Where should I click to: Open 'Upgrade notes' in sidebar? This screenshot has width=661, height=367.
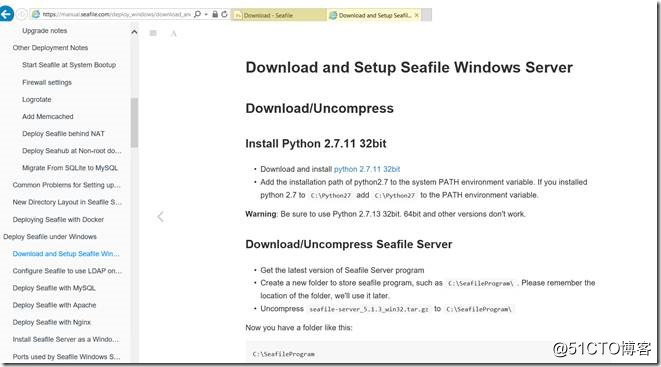[x=45, y=31]
